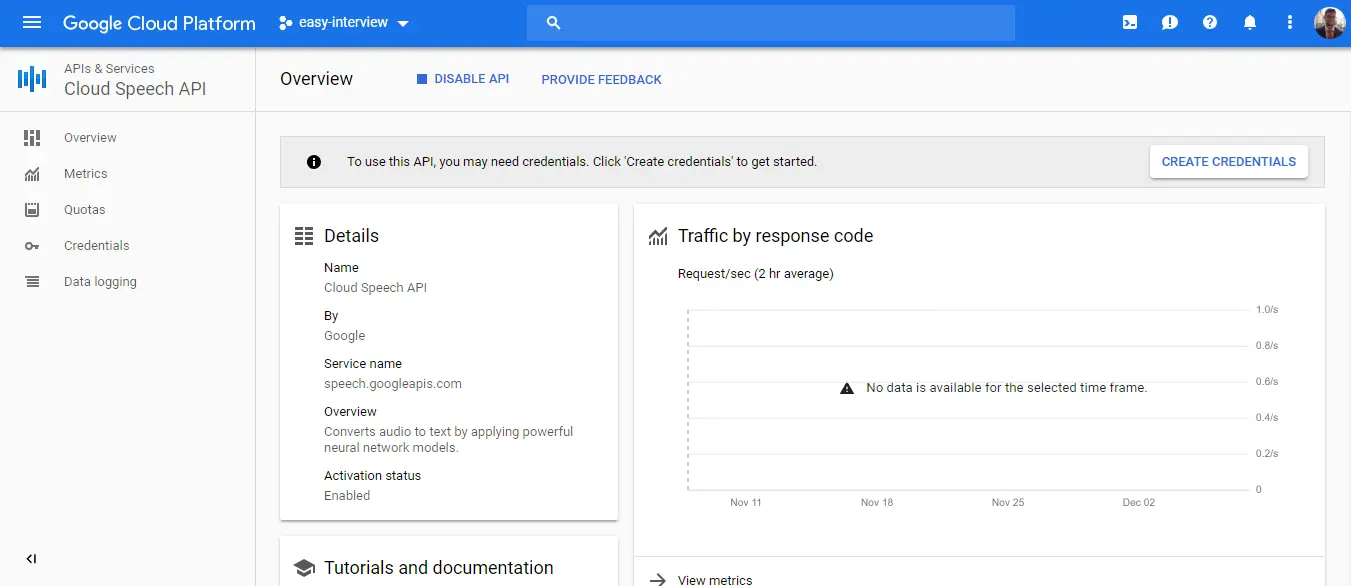Click the search magnifier icon
Image resolution: width=1351 pixels, height=586 pixels.
click(554, 23)
